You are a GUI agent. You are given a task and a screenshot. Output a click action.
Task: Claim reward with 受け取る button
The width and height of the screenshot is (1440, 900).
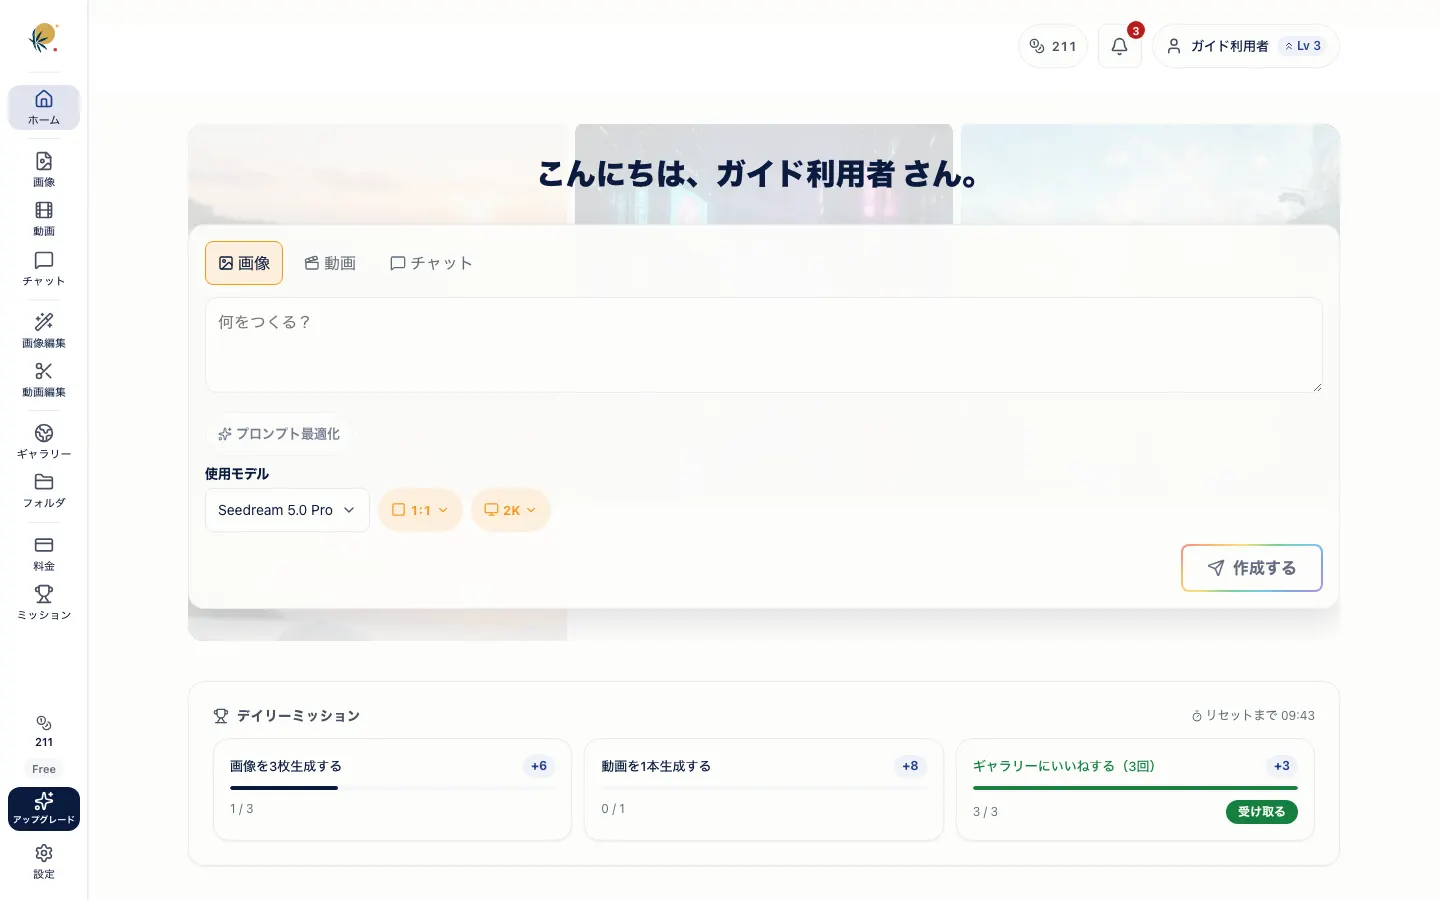tap(1262, 812)
